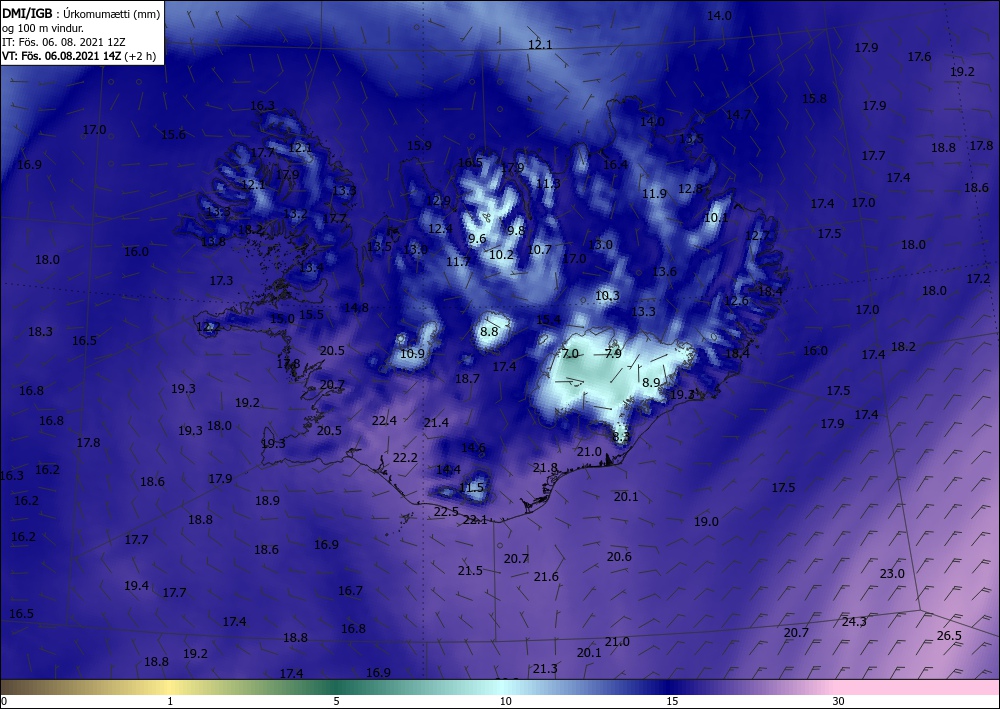Click the 15.8 value on the map

pyautogui.click(x=814, y=99)
